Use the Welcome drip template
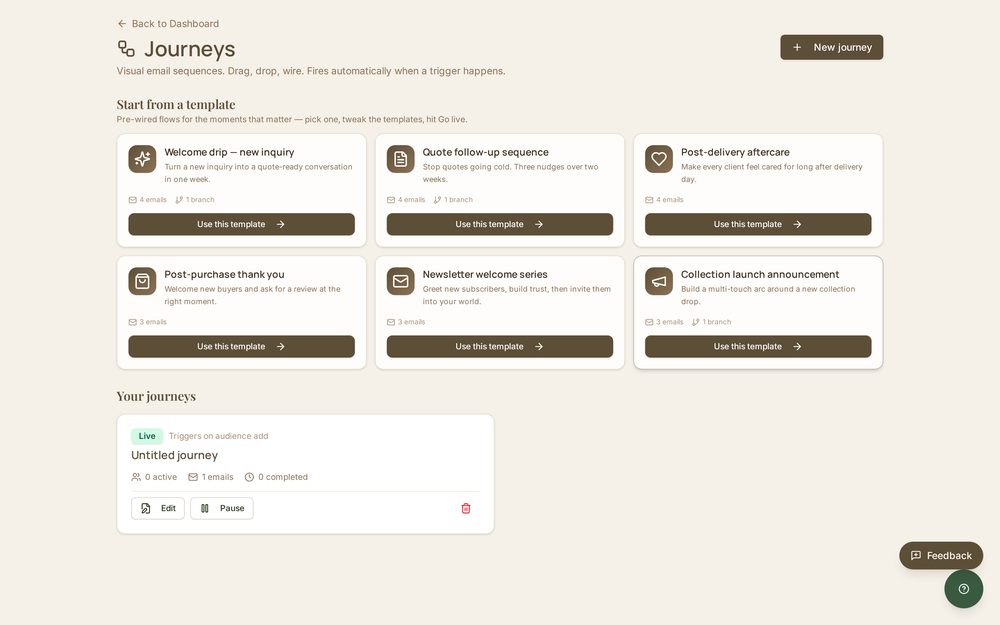1000x625 pixels. [x=241, y=224]
